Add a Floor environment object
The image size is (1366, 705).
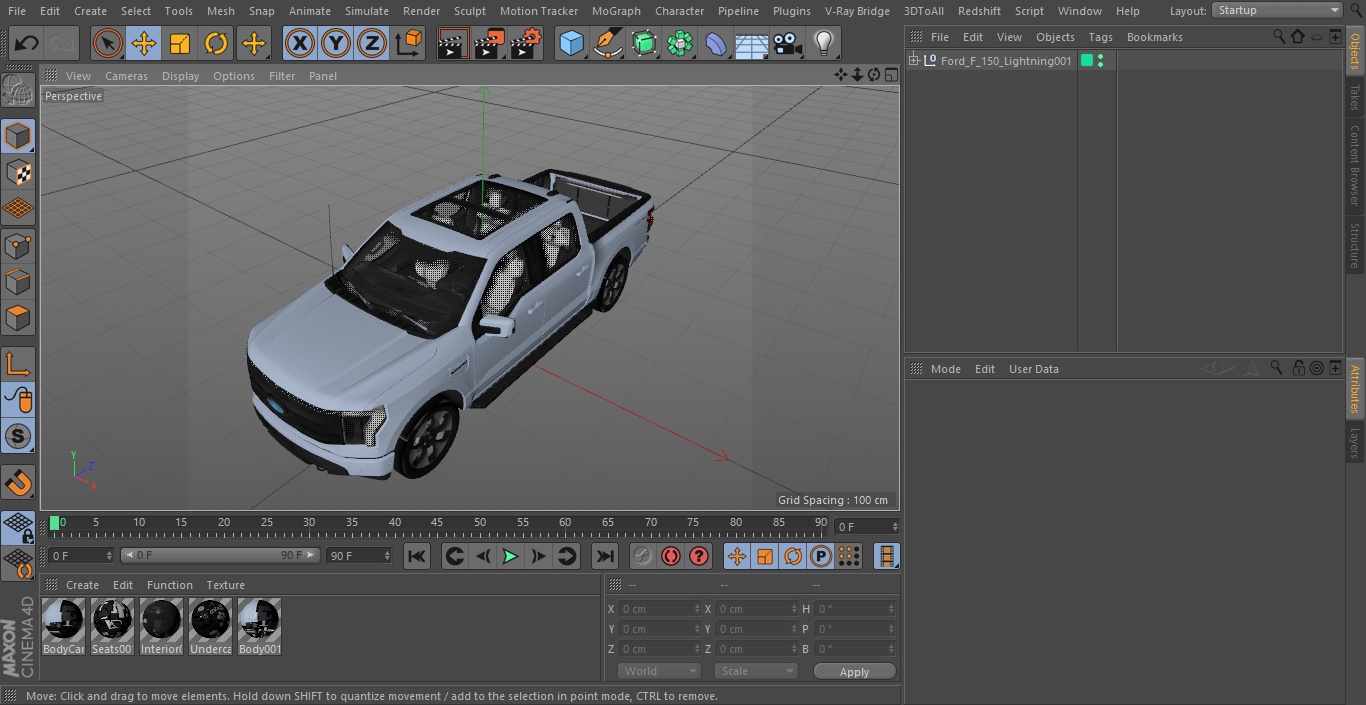coord(752,43)
